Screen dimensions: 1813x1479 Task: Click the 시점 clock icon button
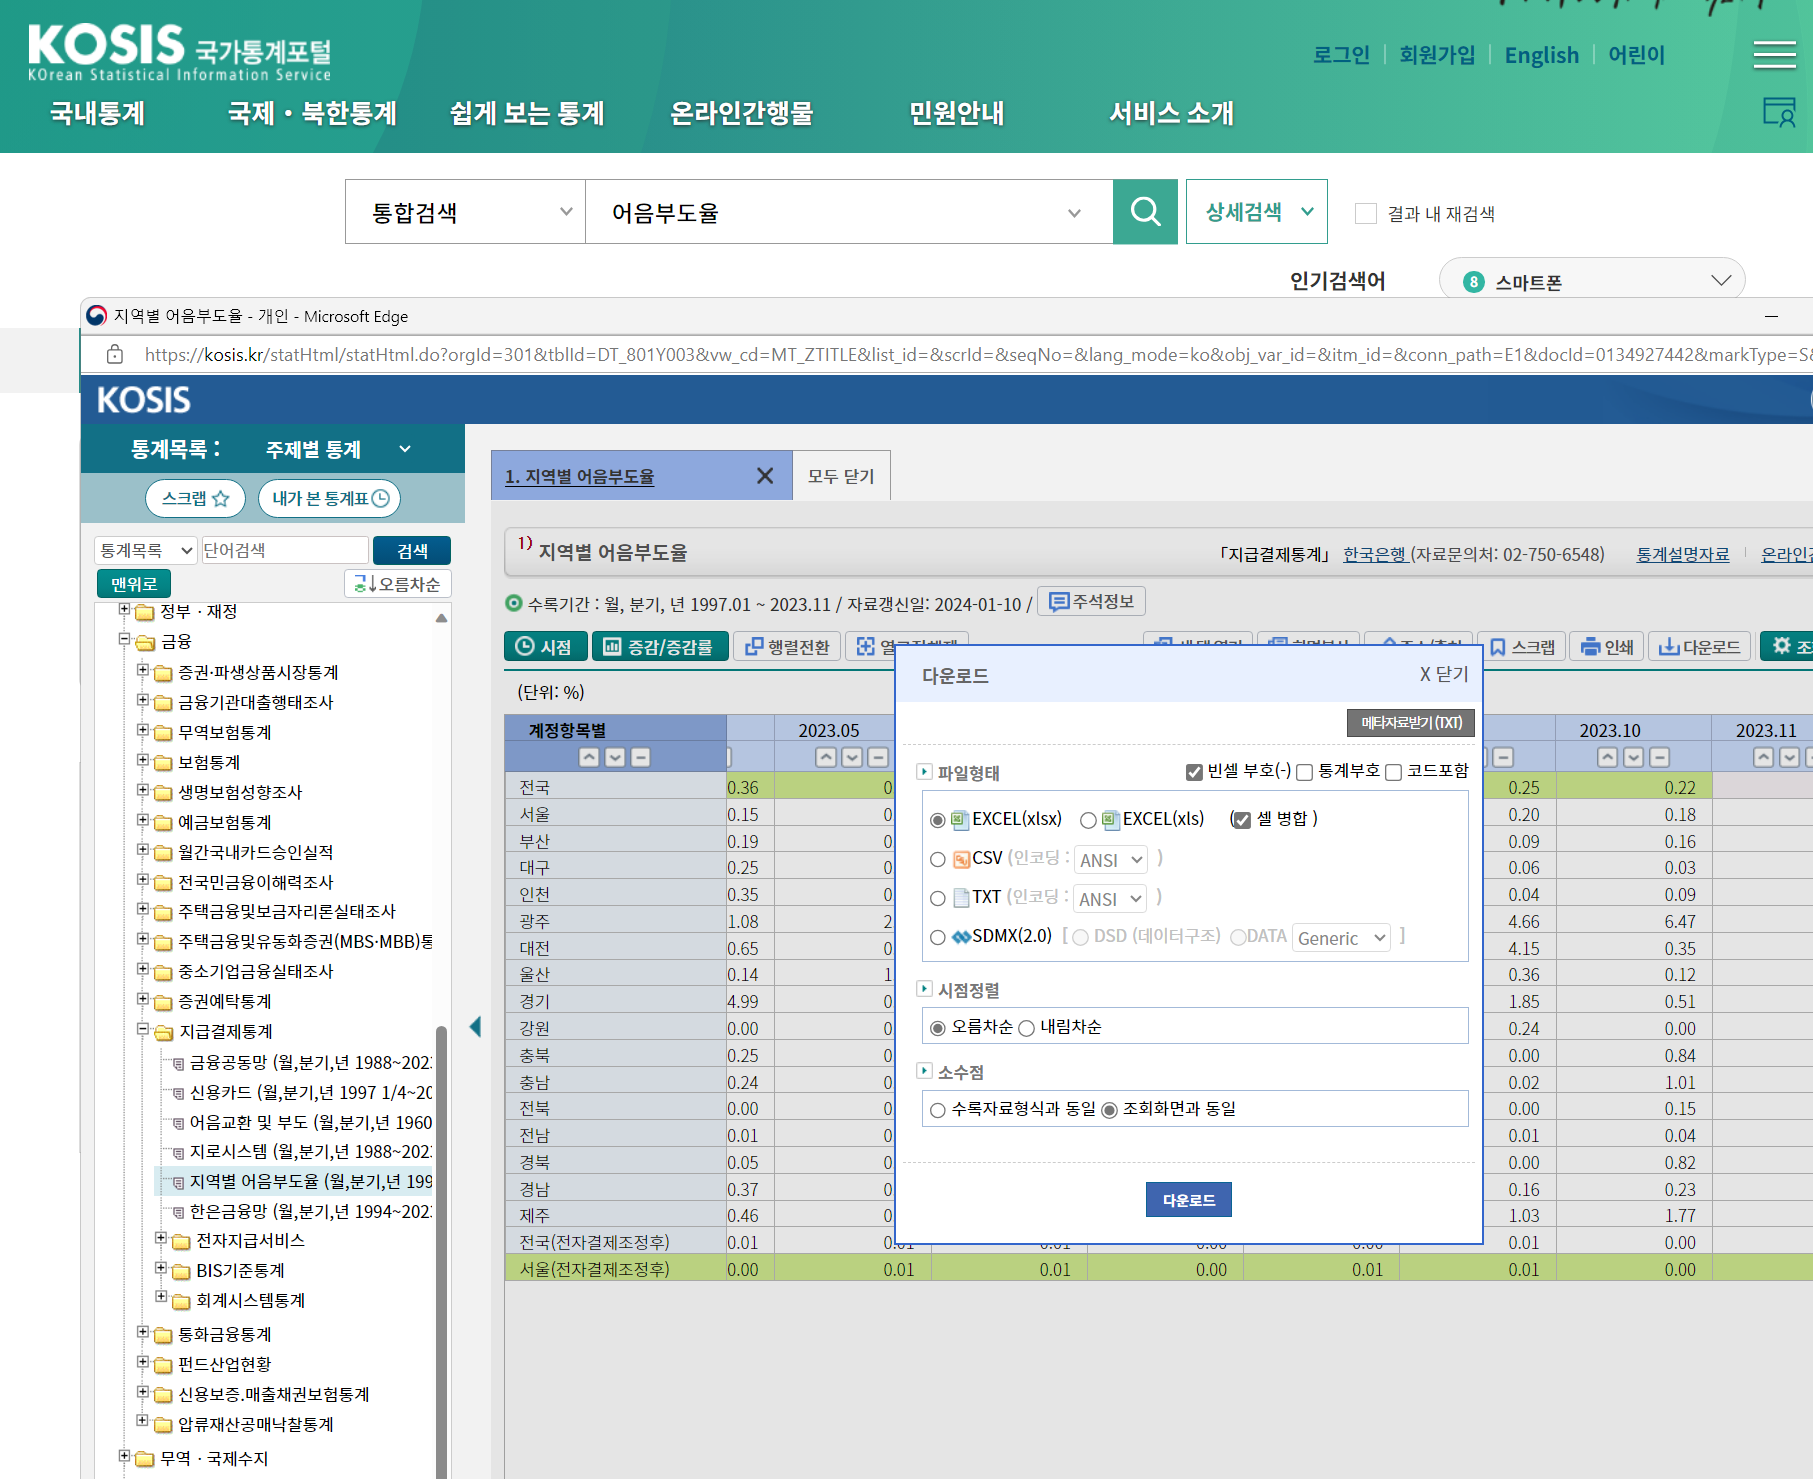545,647
